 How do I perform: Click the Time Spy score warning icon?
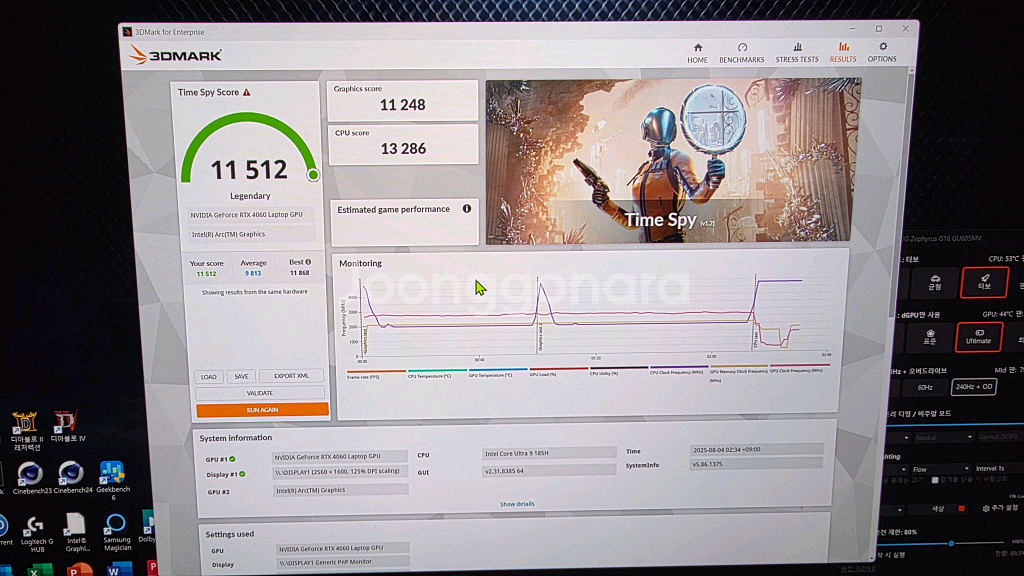click(247, 92)
